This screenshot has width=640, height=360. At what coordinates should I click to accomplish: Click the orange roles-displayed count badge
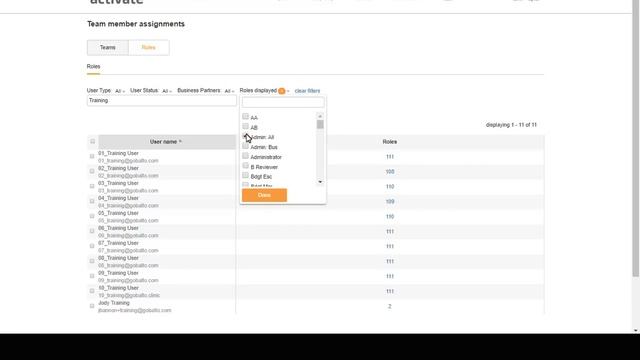(282, 91)
